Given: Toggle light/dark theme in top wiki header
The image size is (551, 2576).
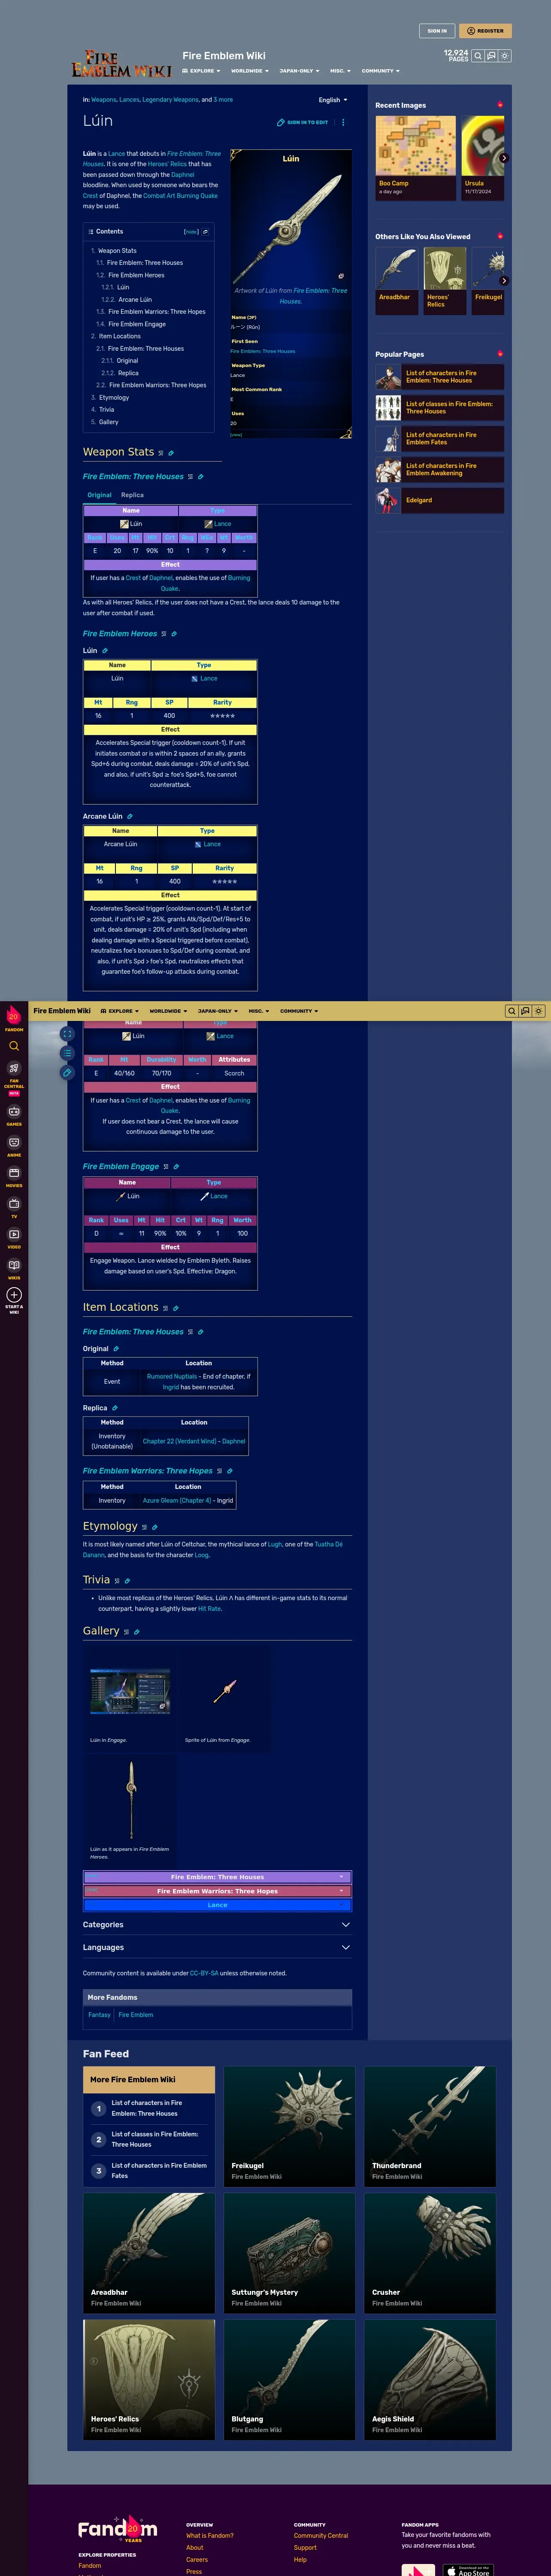Looking at the screenshot, I should [505, 56].
